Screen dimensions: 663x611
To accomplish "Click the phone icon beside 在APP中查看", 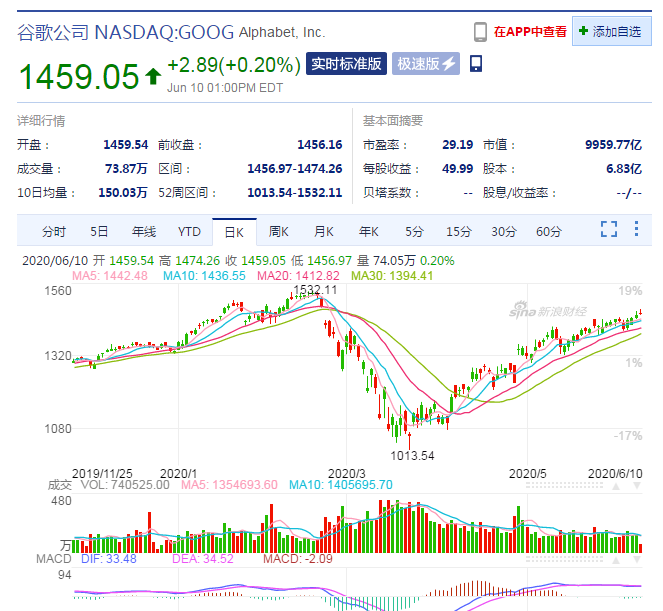I will pyautogui.click(x=480, y=32).
